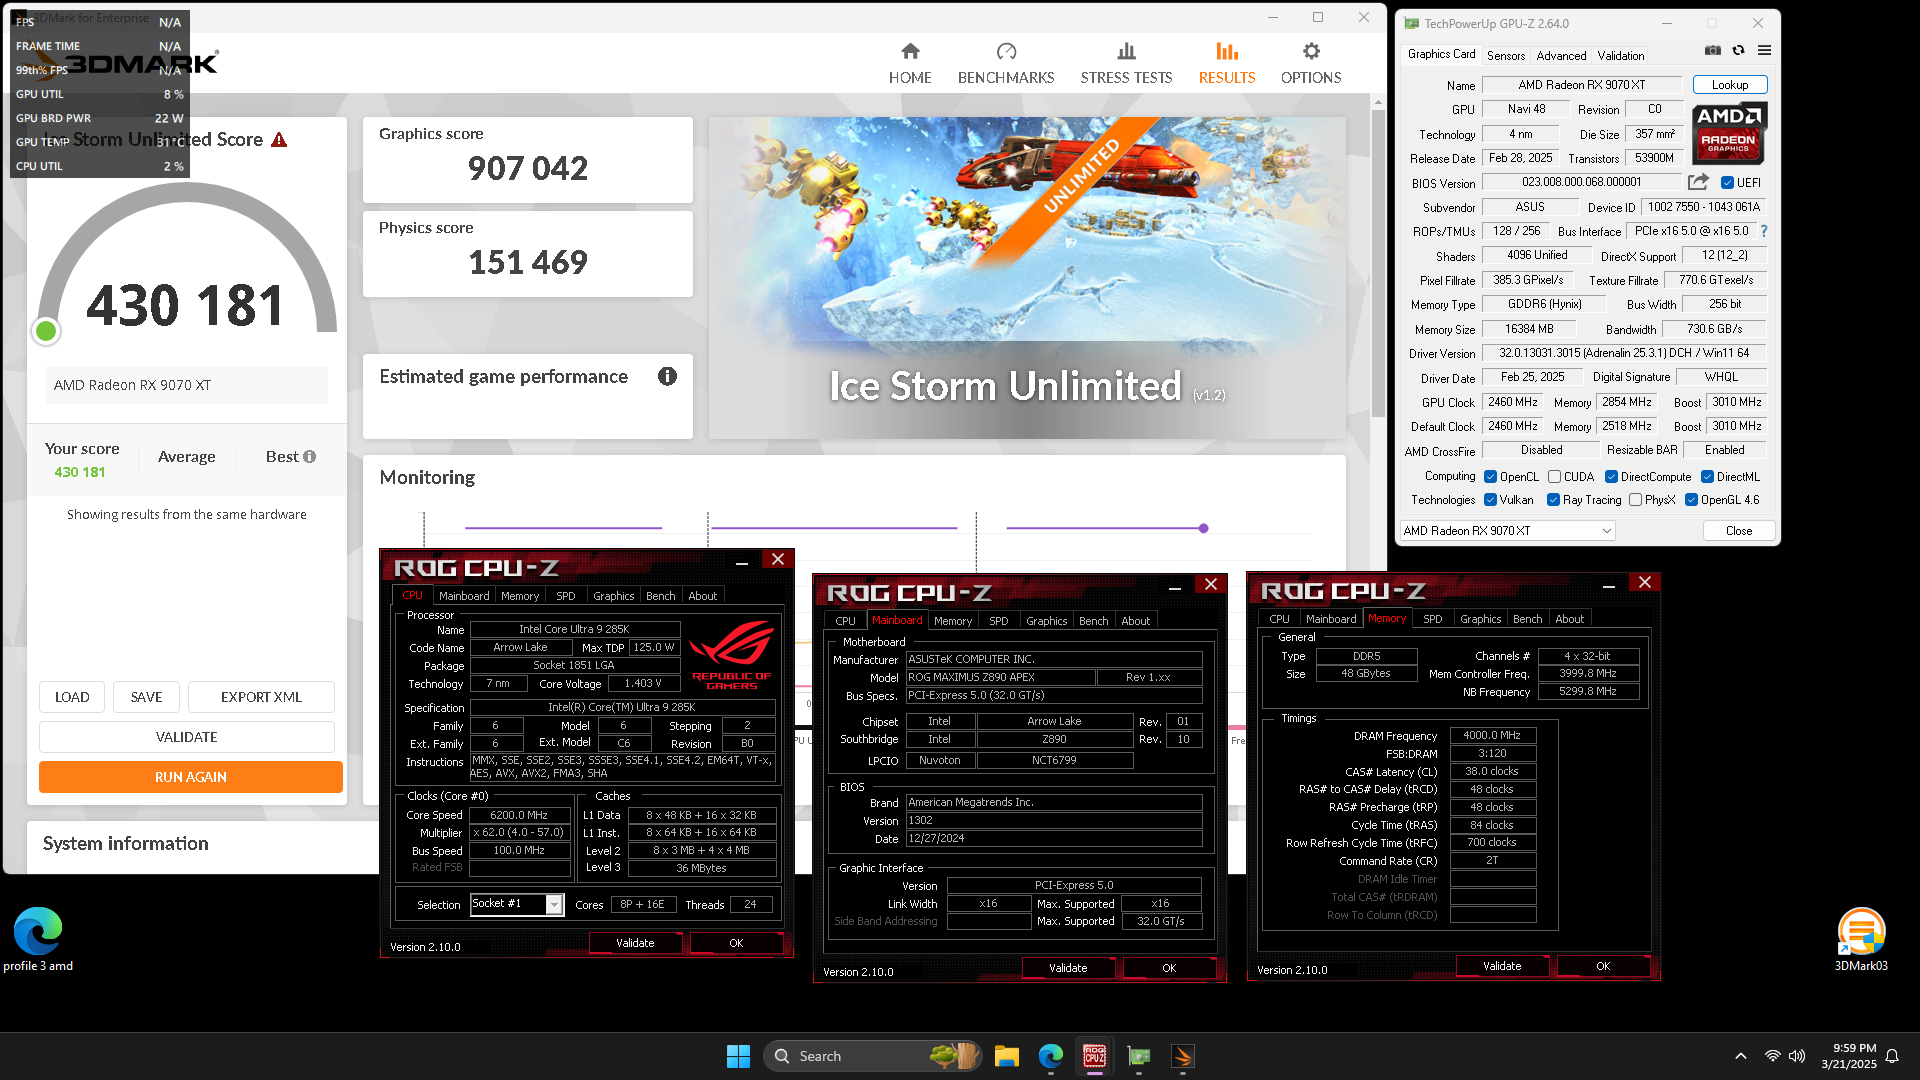Refresh GPU-Z with the refresh icon
The height and width of the screenshot is (1080, 1920).
[1739, 51]
